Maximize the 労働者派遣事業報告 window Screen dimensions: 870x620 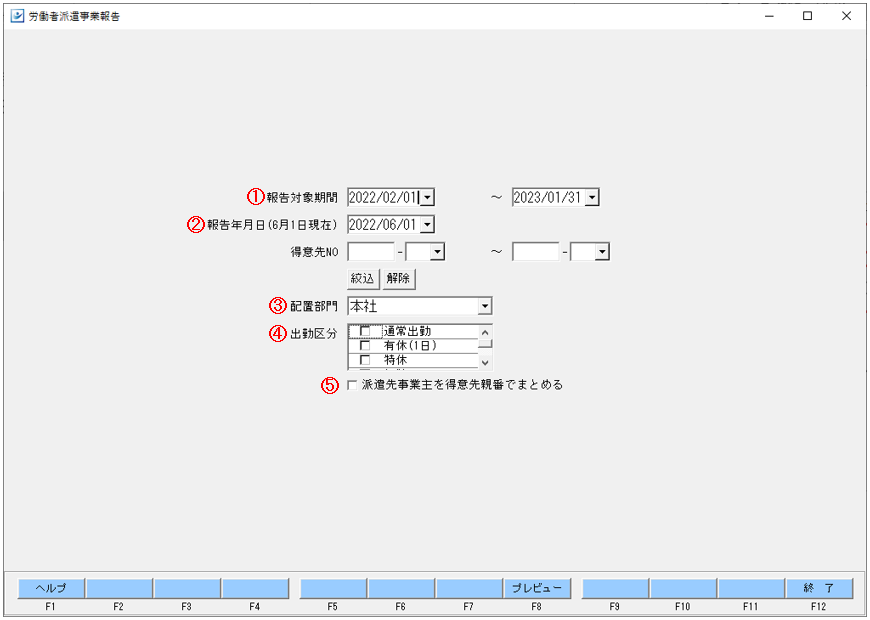tap(808, 16)
